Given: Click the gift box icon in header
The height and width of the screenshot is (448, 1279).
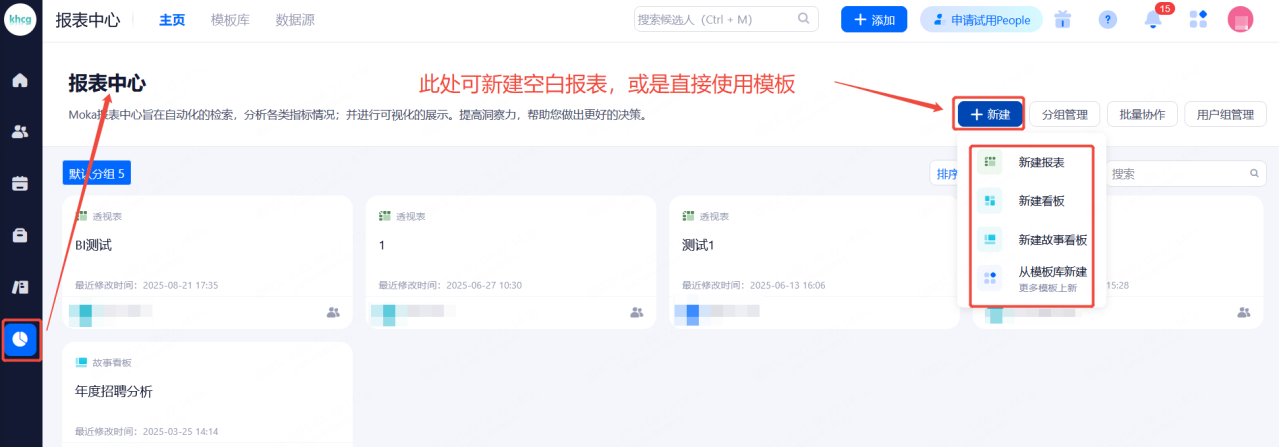Looking at the screenshot, I should [1063, 20].
